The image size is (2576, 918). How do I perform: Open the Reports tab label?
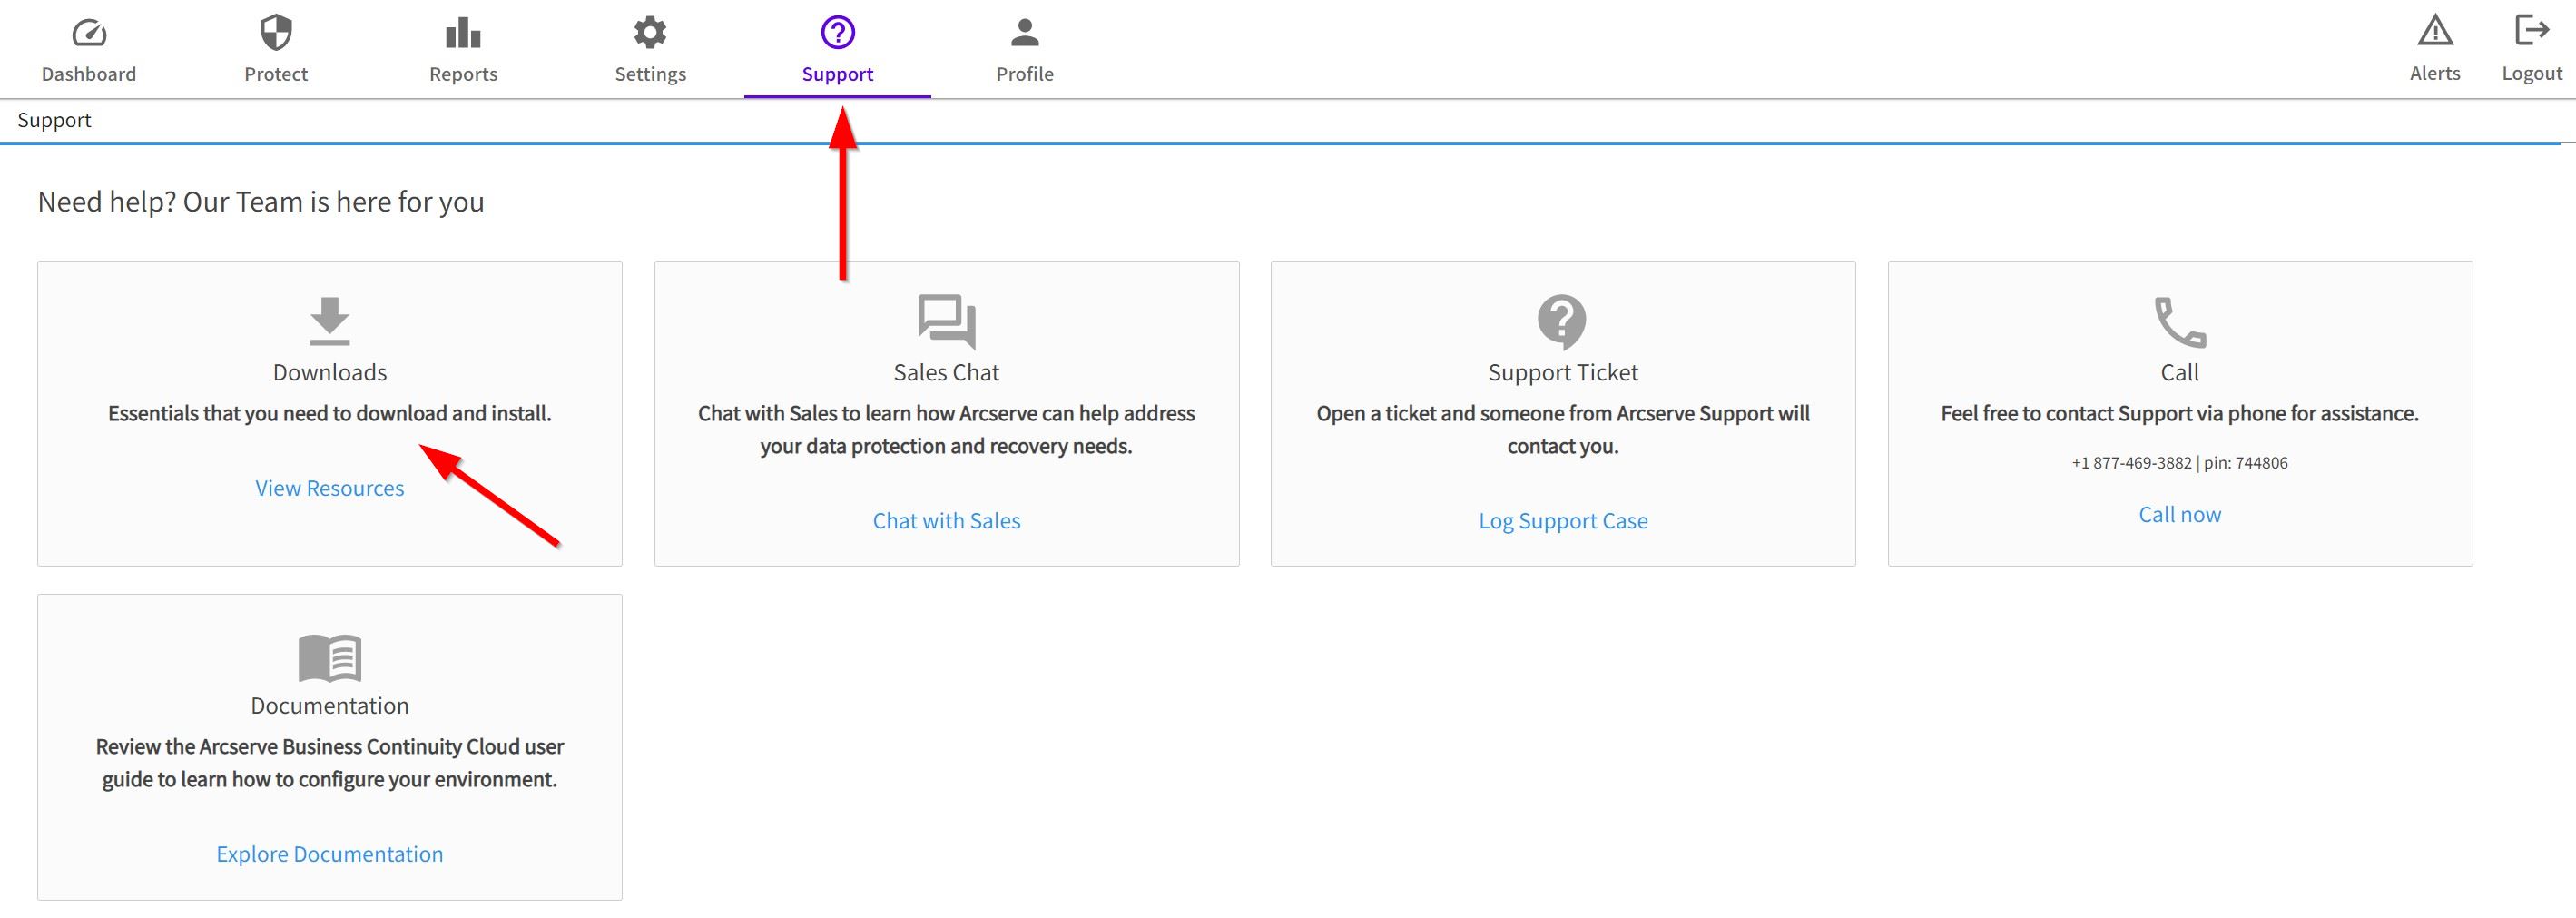pyautogui.click(x=463, y=74)
